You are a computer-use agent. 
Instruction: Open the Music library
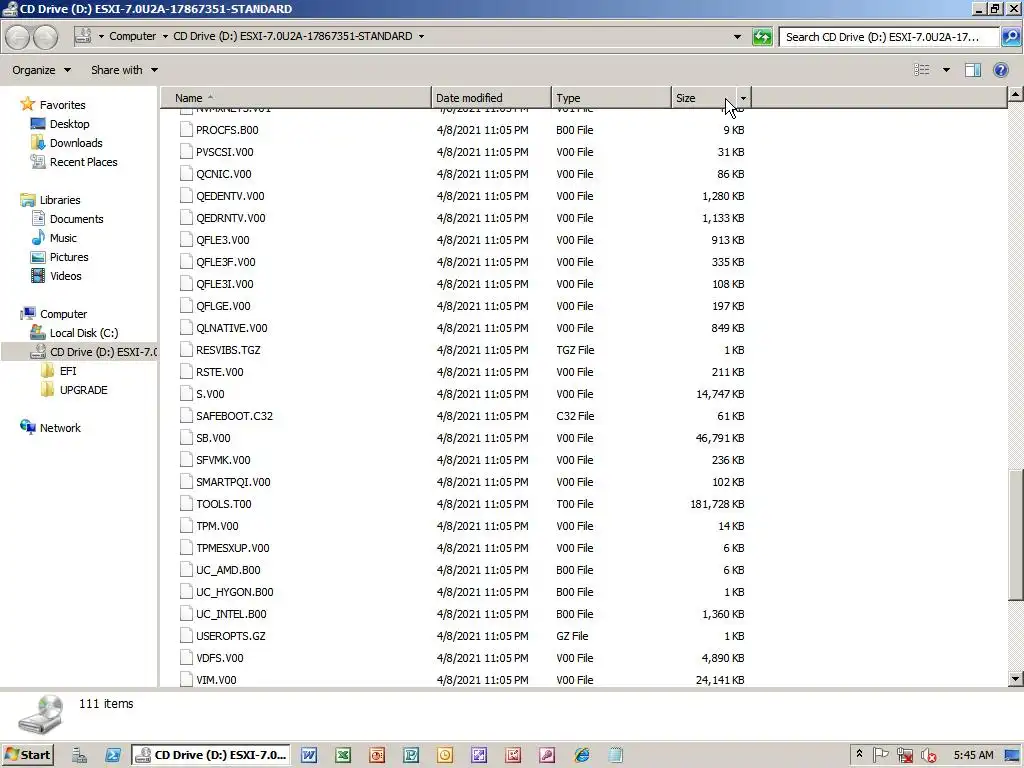click(x=63, y=238)
